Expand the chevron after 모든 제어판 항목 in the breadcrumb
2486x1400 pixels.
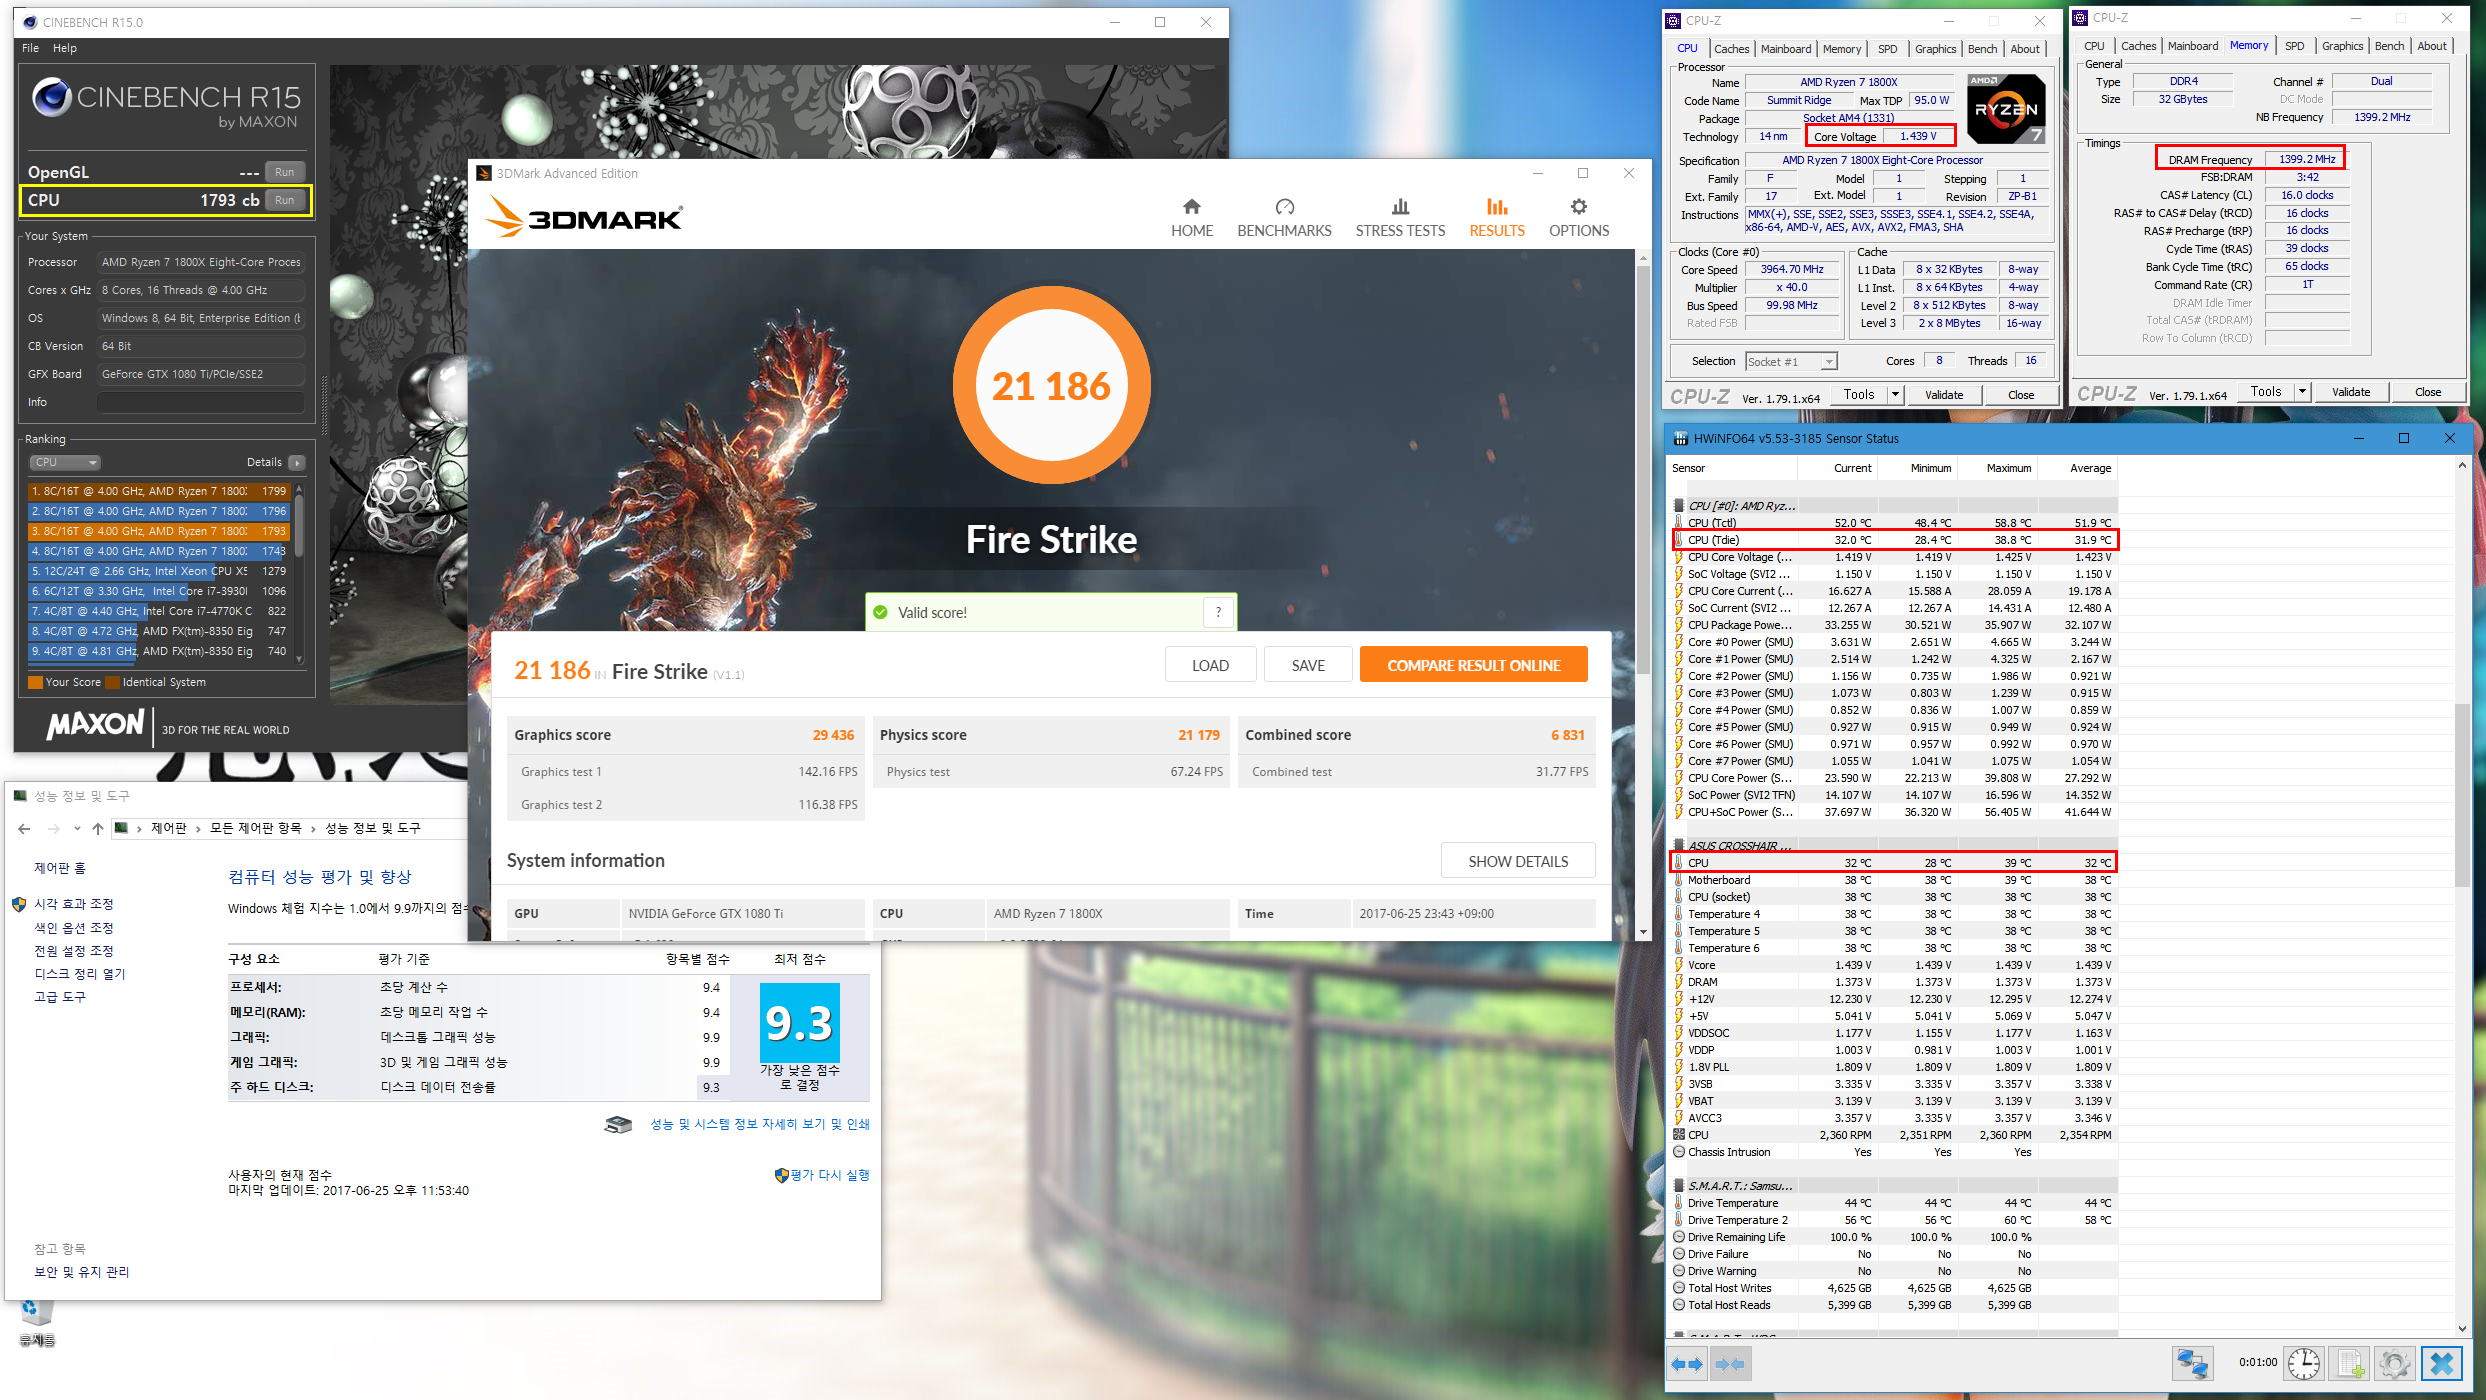coord(313,829)
